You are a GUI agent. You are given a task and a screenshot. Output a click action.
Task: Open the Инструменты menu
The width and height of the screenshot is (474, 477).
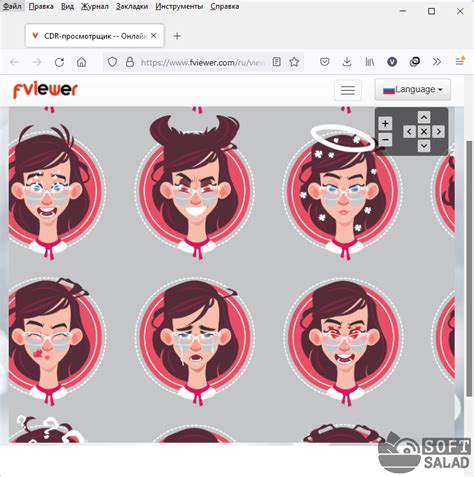tap(179, 6)
